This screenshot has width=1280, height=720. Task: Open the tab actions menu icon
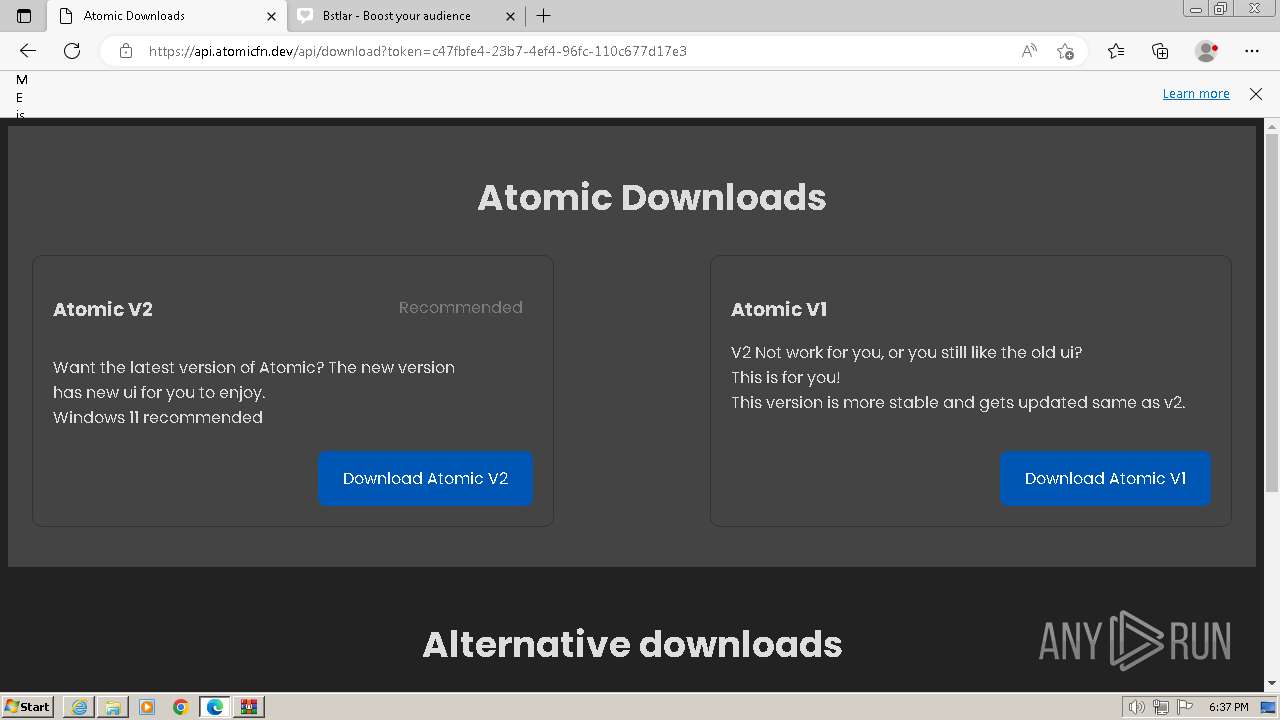click(24, 16)
